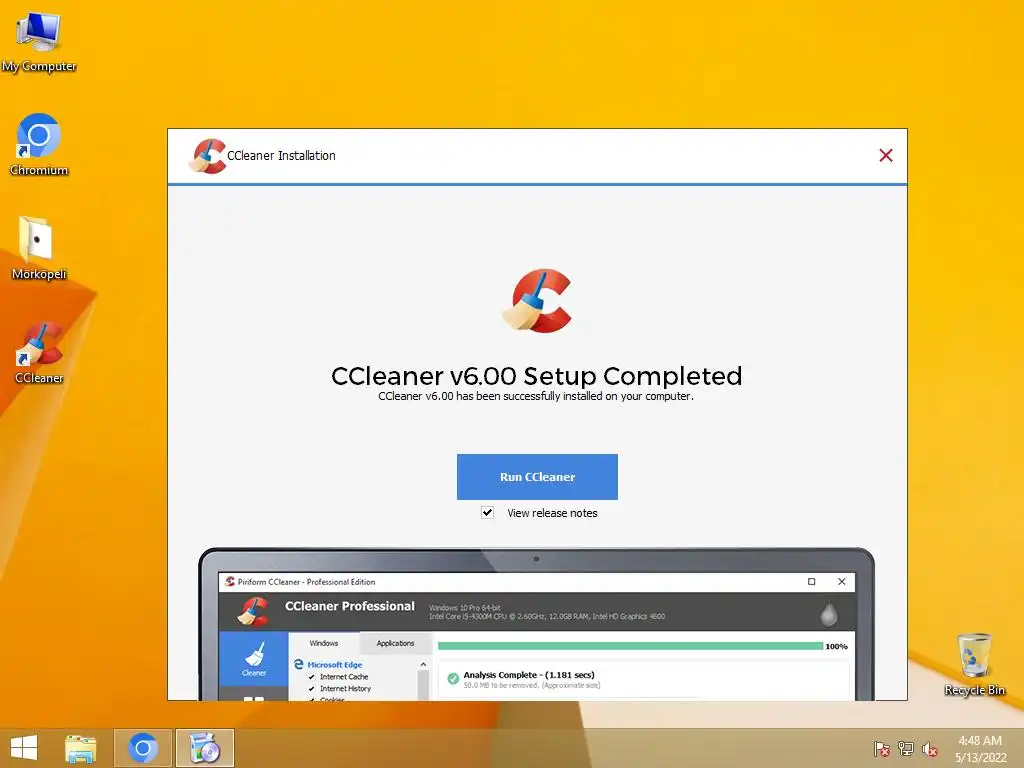1024x768 pixels.
Task: Select the My Computer desktop icon
Action: tap(39, 42)
